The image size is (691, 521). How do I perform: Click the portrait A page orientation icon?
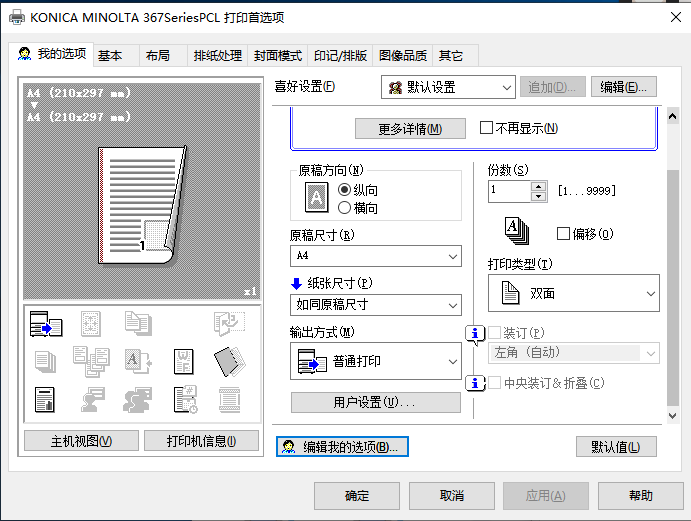pos(316,197)
